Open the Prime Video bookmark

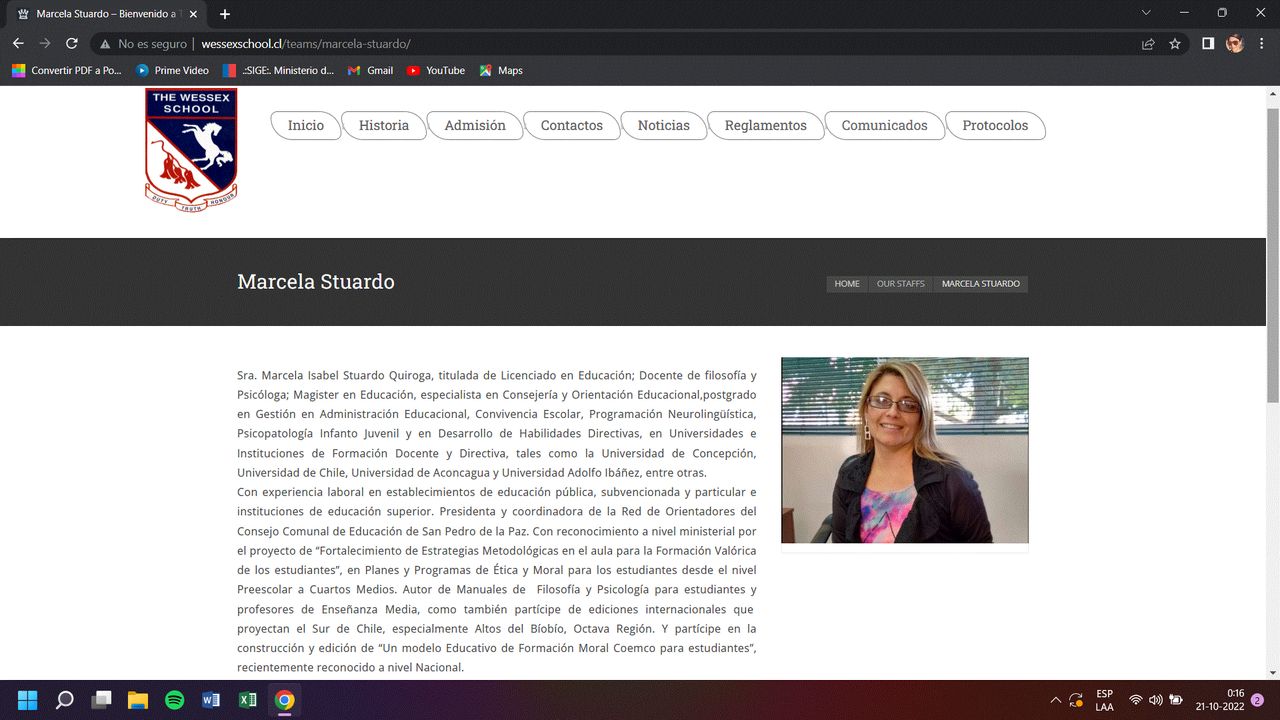click(172, 70)
